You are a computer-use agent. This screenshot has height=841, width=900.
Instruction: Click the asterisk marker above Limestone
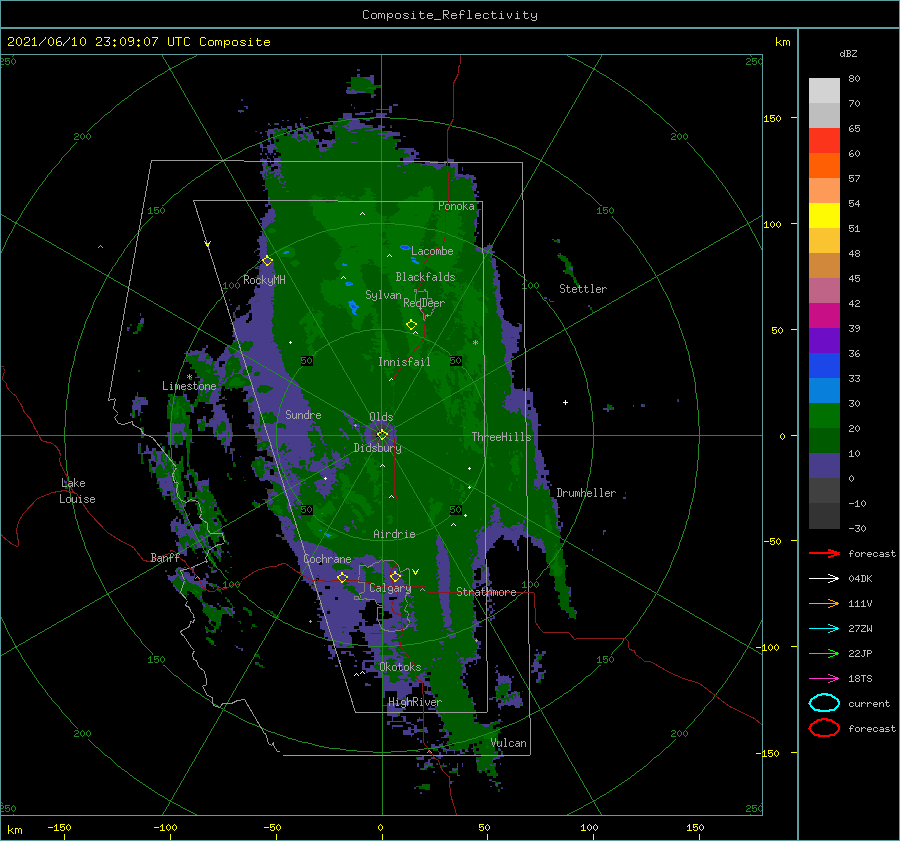pos(189,377)
